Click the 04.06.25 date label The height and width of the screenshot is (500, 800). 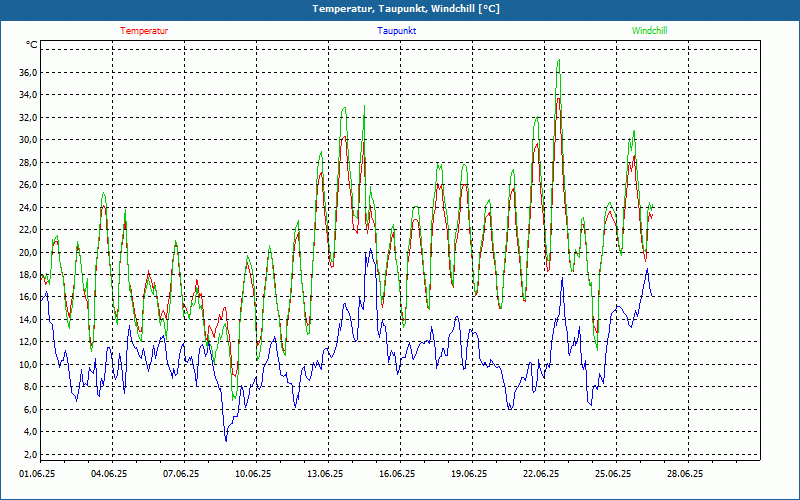coord(109,474)
